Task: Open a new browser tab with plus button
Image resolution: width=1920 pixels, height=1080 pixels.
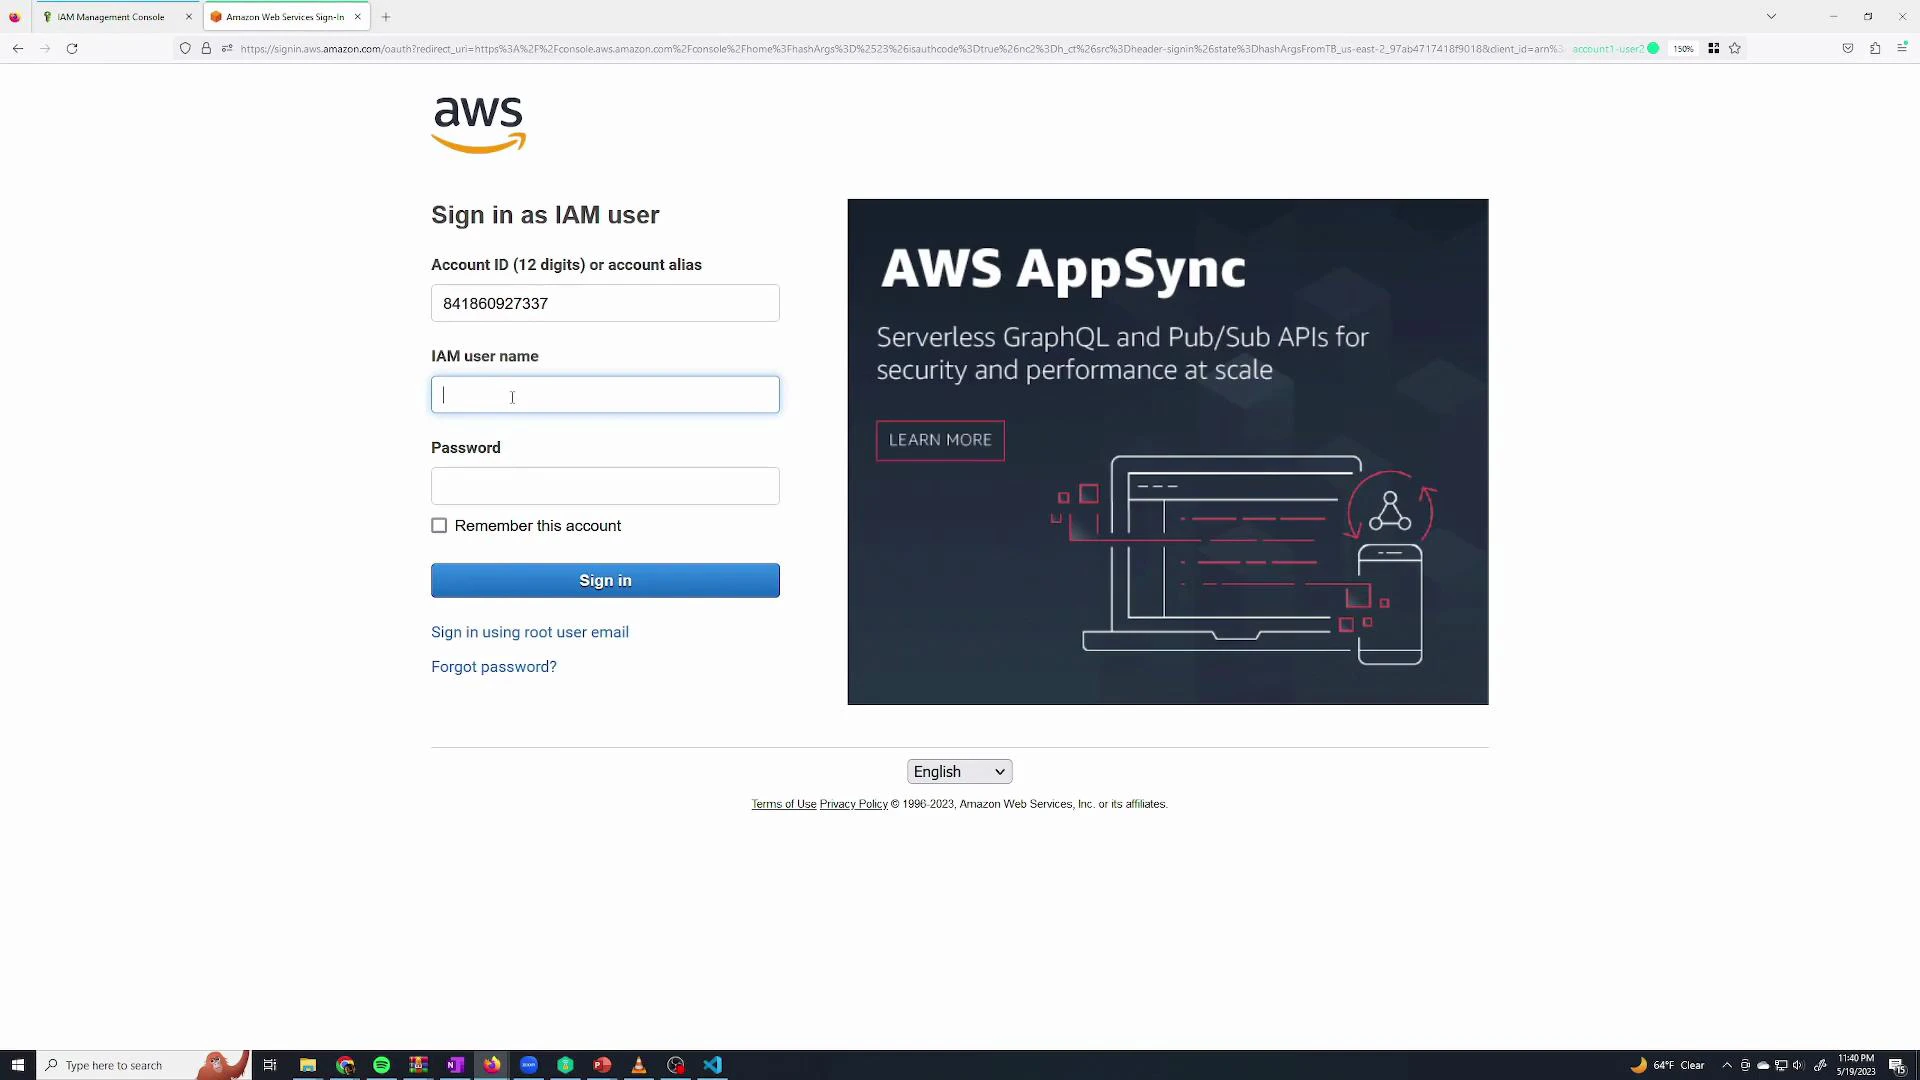Action: [x=386, y=16]
